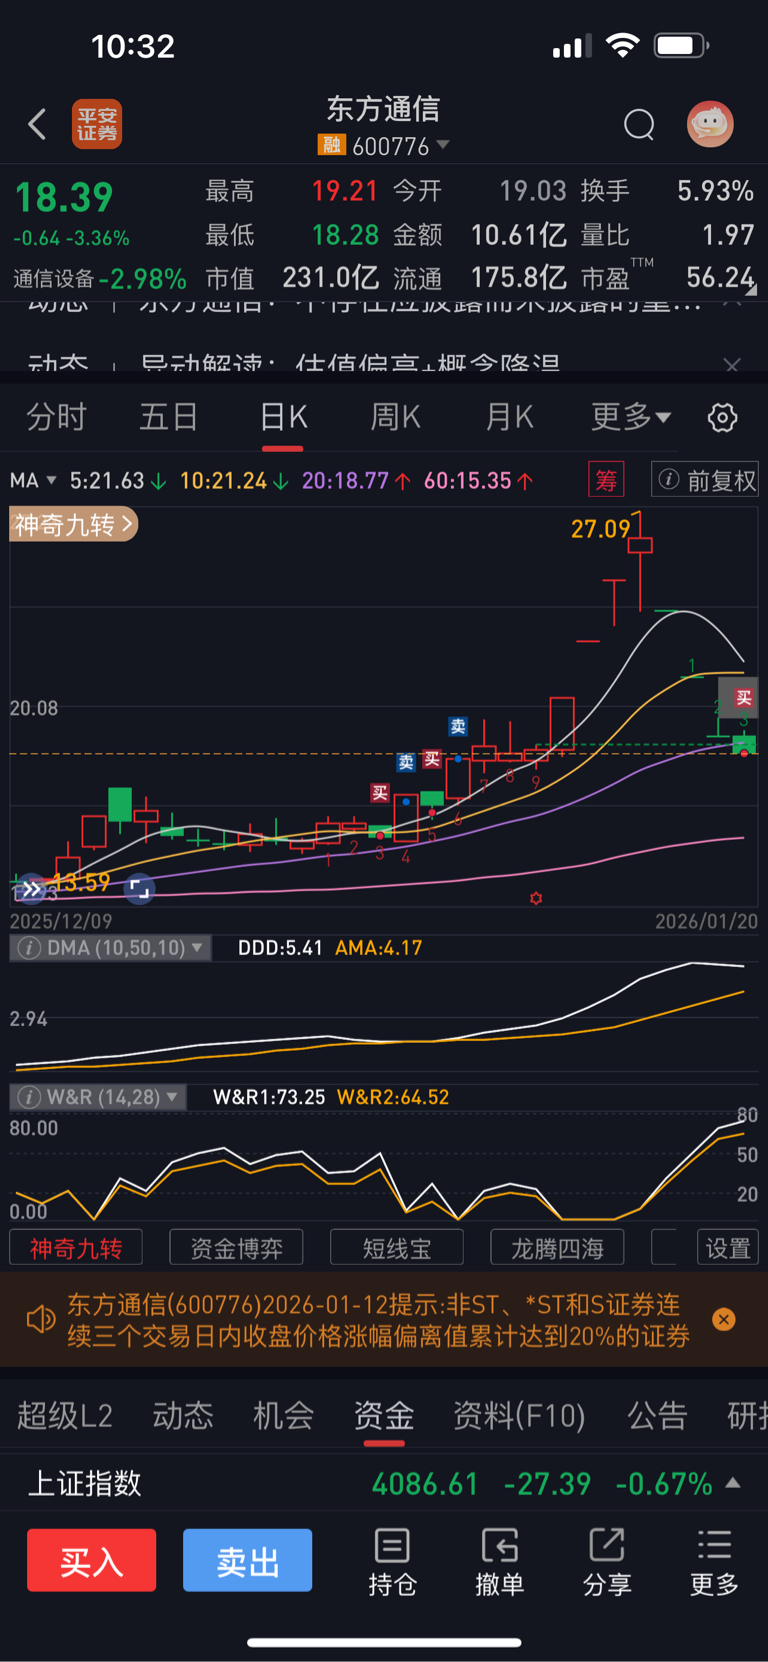Tap the 融 margin trading badge

tap(331, 146)
